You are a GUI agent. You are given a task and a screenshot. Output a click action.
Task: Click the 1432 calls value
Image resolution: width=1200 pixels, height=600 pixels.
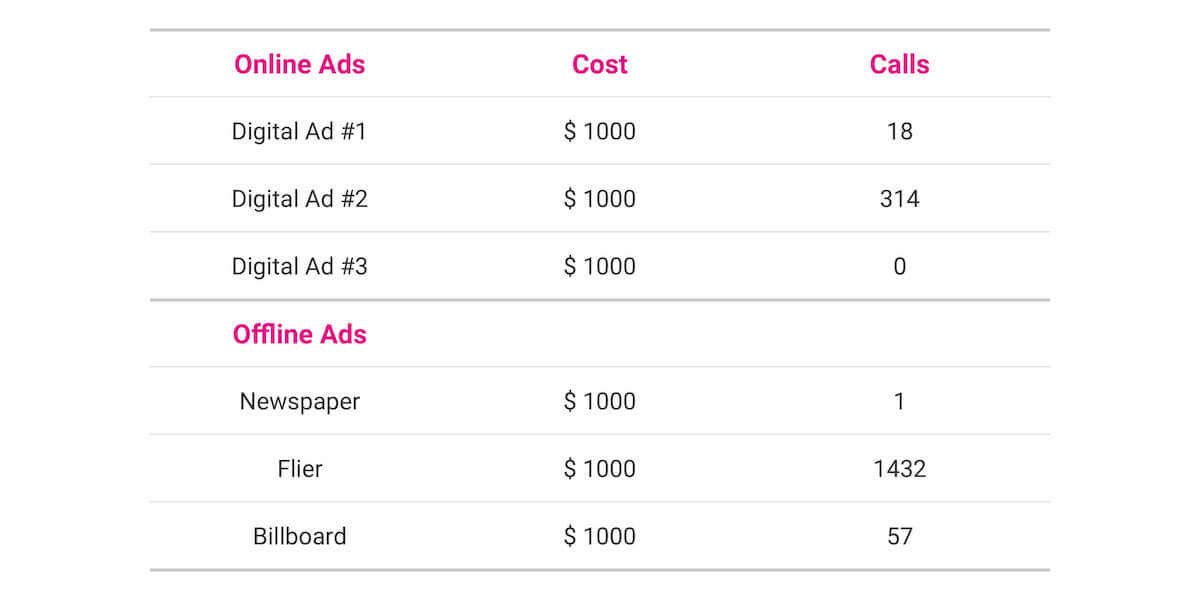point(899,469)
